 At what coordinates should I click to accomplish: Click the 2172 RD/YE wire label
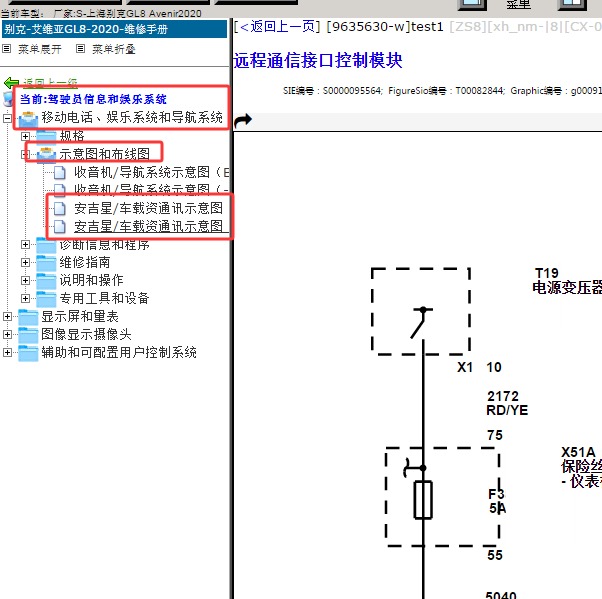tap(507, 403)
